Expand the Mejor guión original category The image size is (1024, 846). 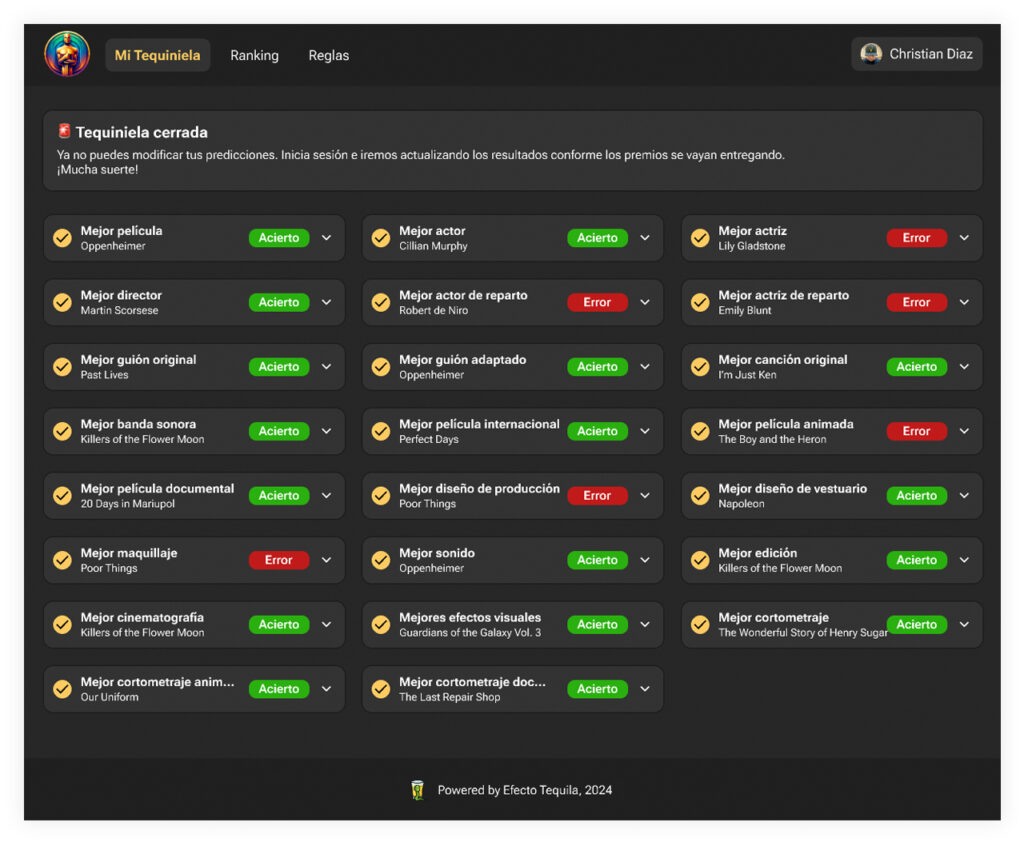pos(326,367)
